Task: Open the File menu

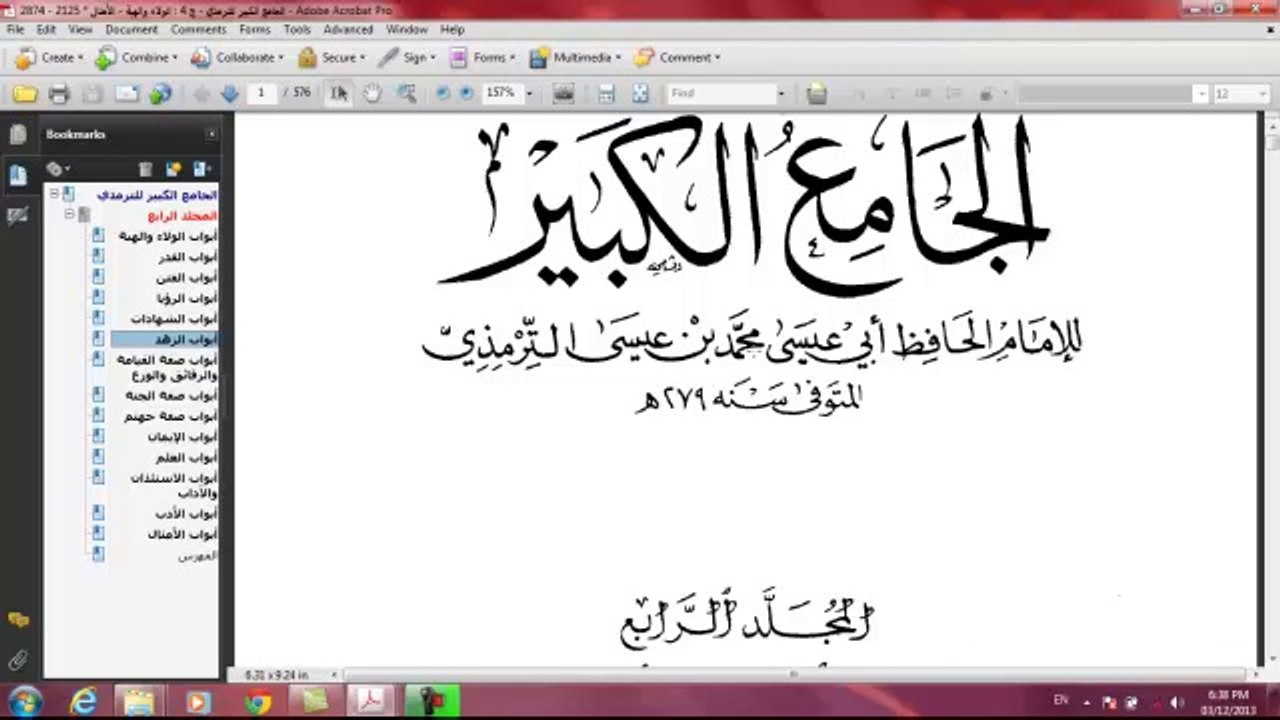Action: click(x=16, y=30)
